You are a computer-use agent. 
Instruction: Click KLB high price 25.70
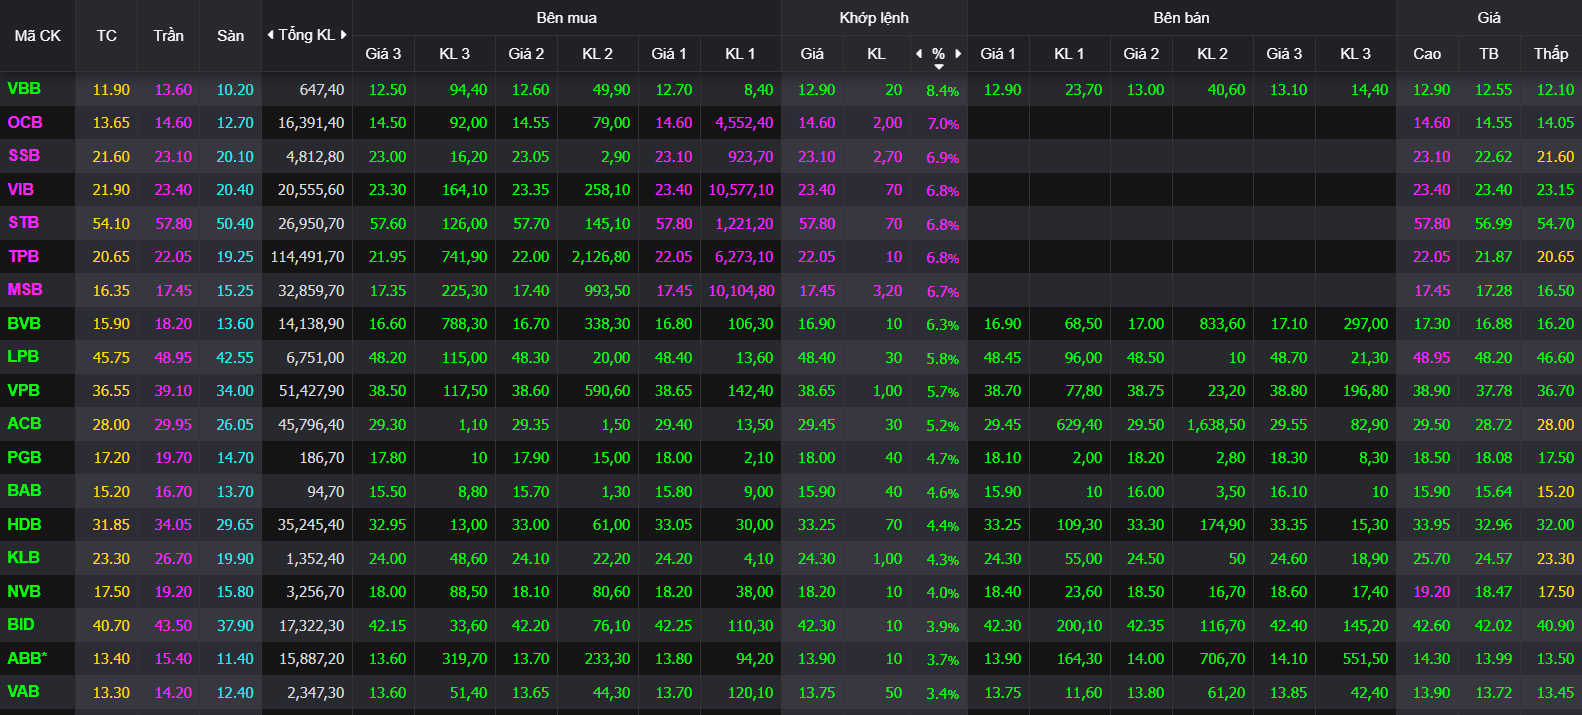click(1431, 559)
